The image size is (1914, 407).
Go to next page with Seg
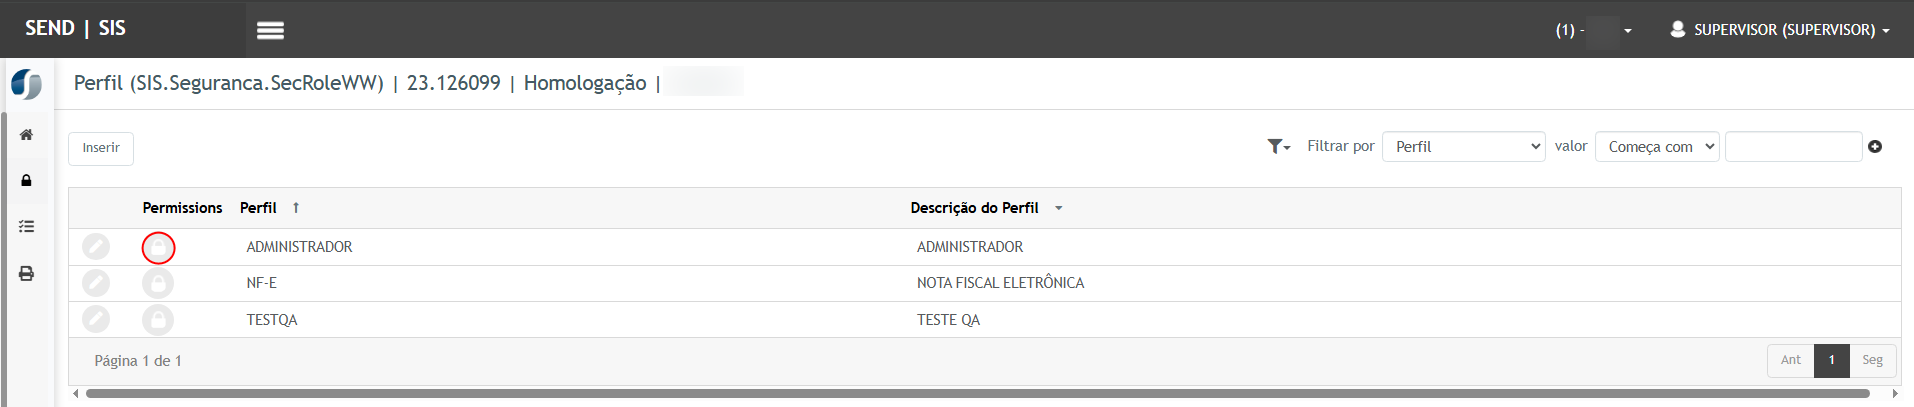[1872, 360]
